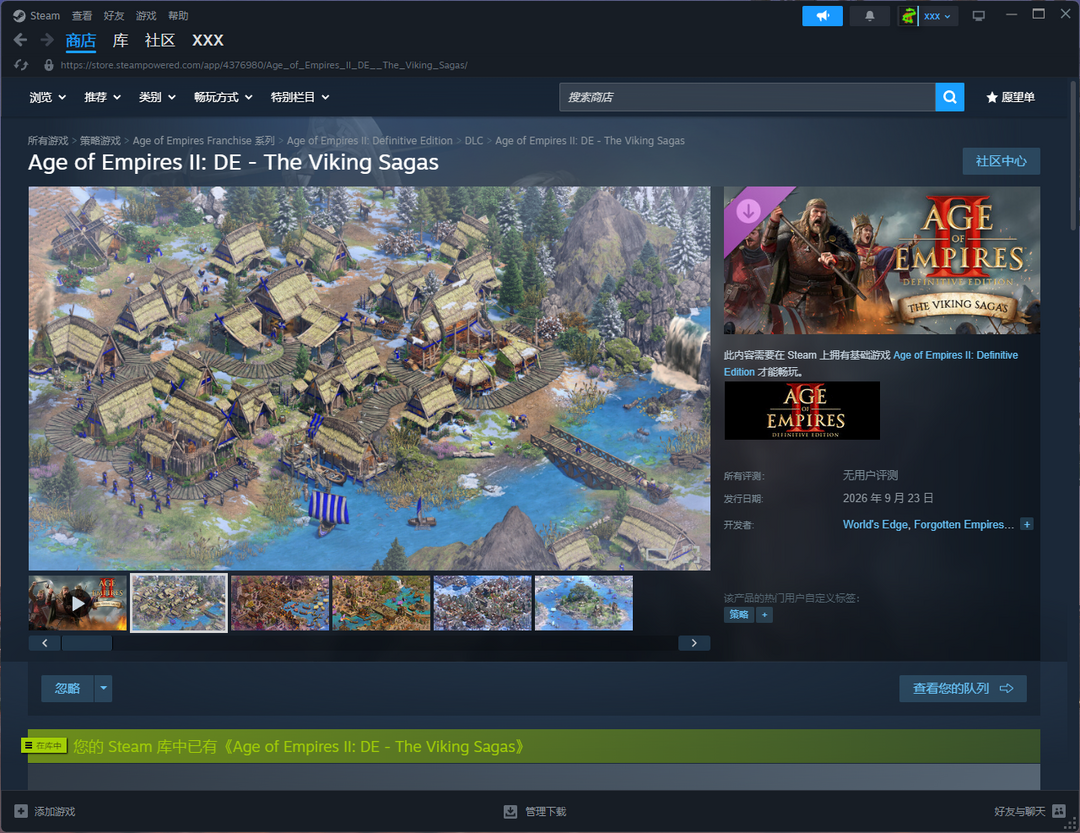Click the plus icon next to 添加游戏
Screen dimensions: 1080x833
click(x=21, y=811)
